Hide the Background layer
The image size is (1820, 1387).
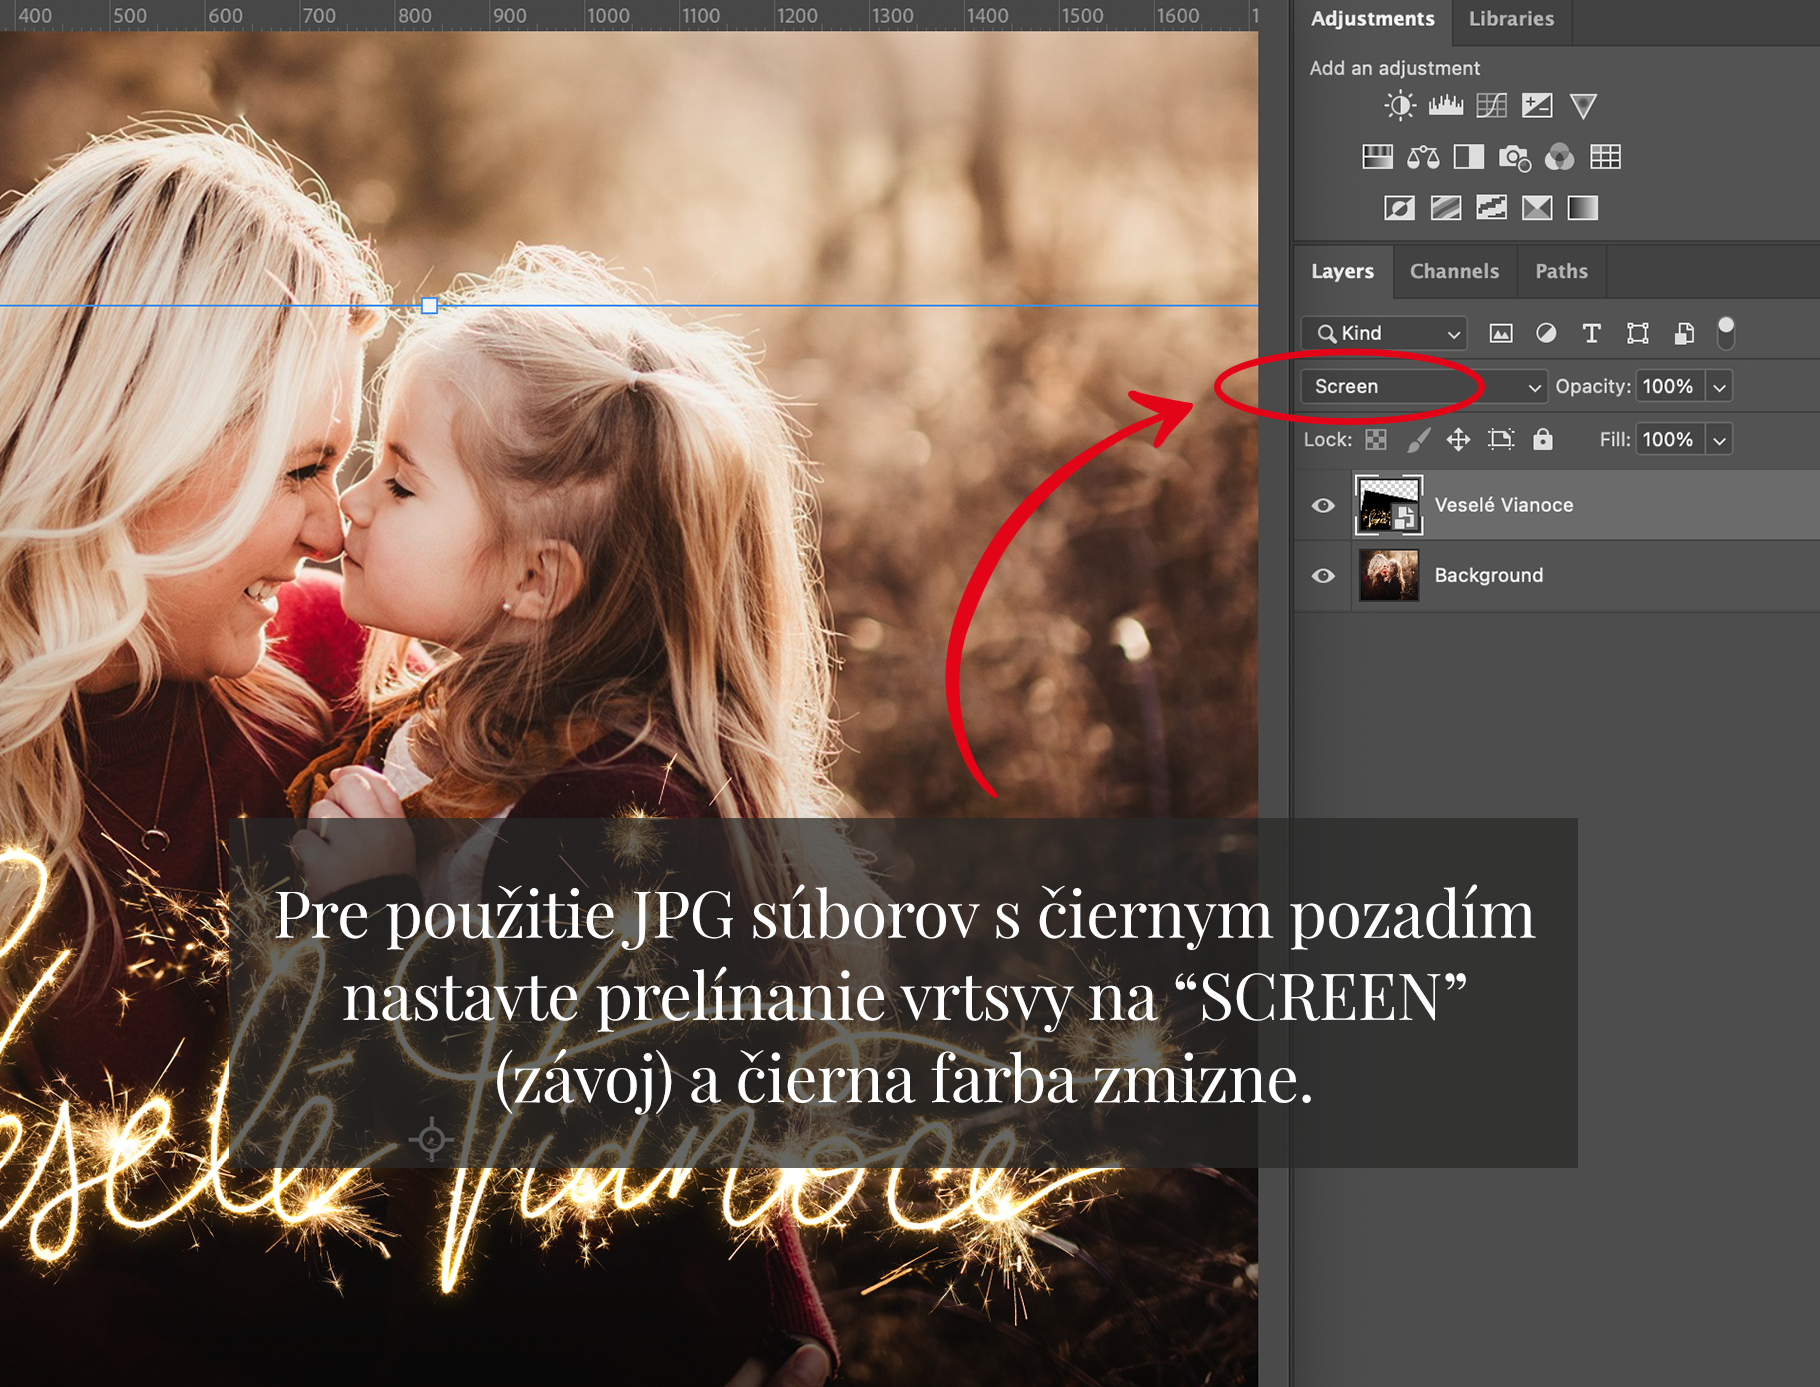(1323, 576)
